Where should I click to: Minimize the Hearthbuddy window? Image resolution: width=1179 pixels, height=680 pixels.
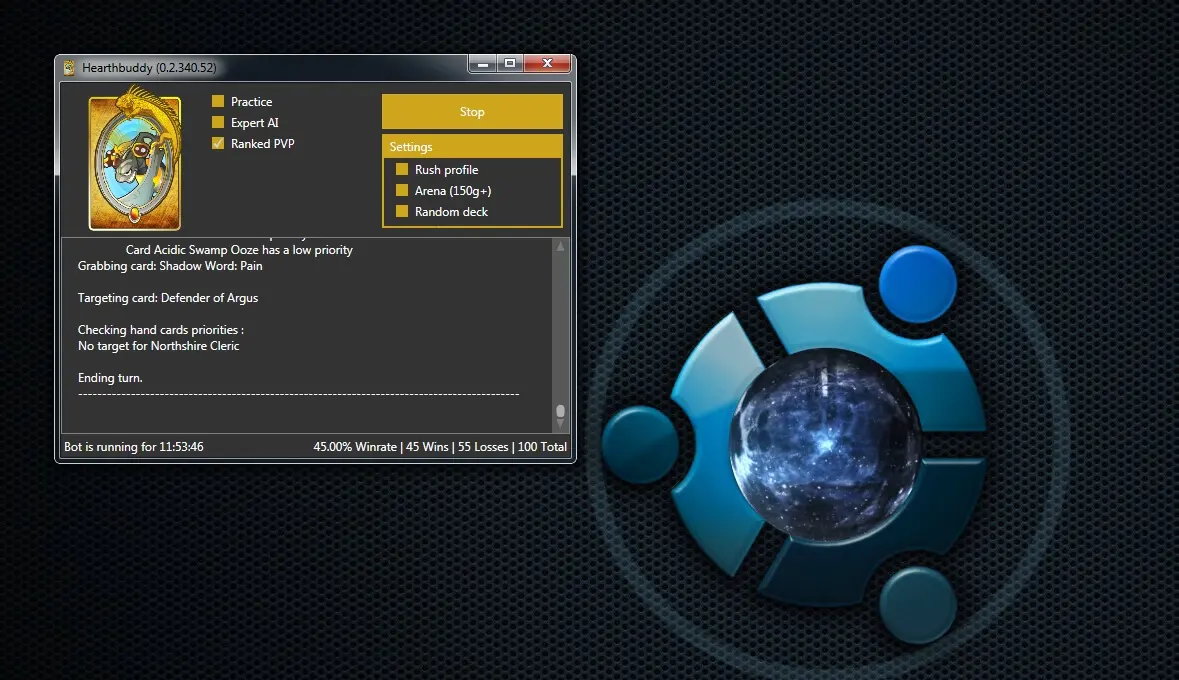pyautogui.click(x=483, y=64)
